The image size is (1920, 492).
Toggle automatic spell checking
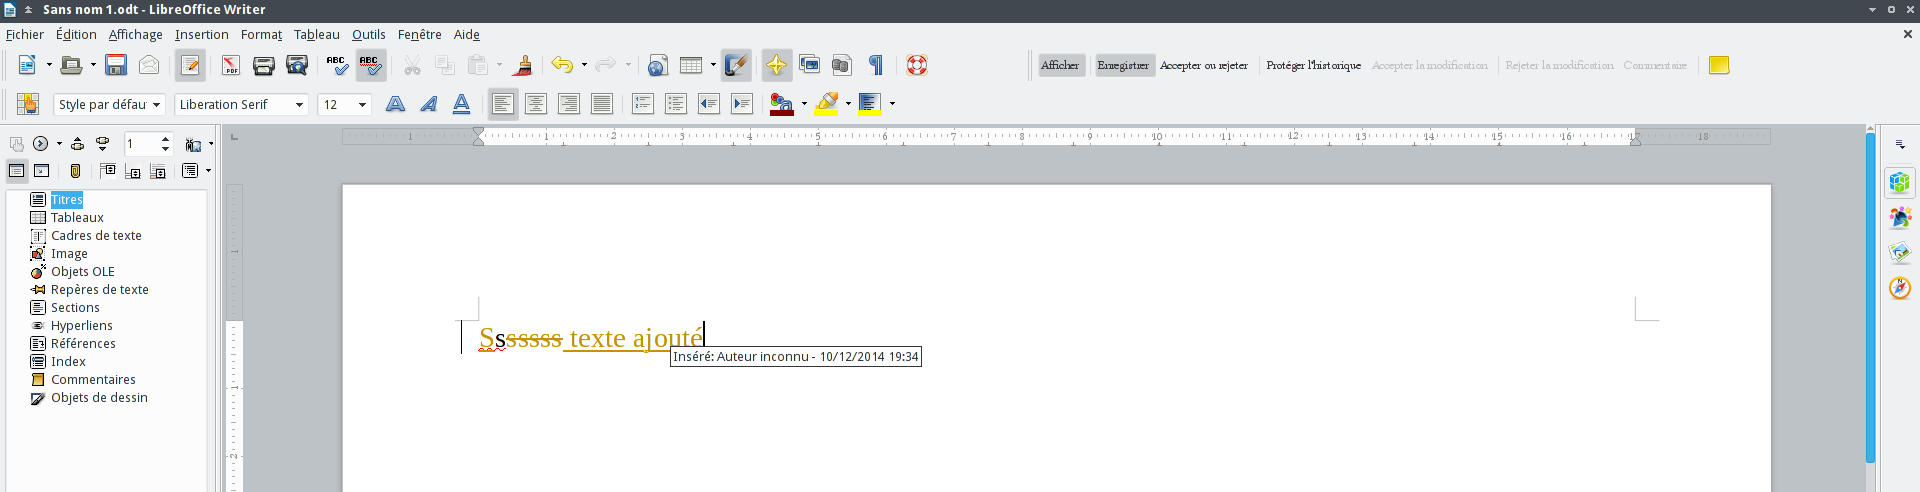(371, 65)
